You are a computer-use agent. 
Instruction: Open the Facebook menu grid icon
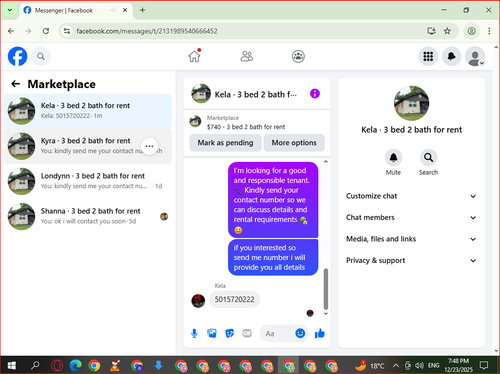click(x=428, y=56)
